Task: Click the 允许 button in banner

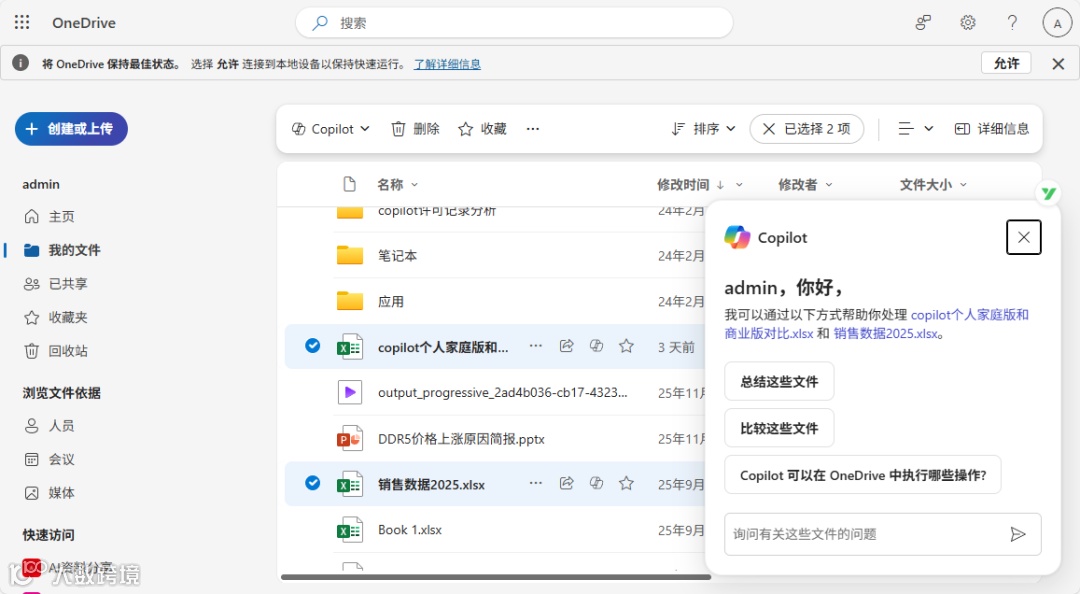Action: (x=1006, y=63)
